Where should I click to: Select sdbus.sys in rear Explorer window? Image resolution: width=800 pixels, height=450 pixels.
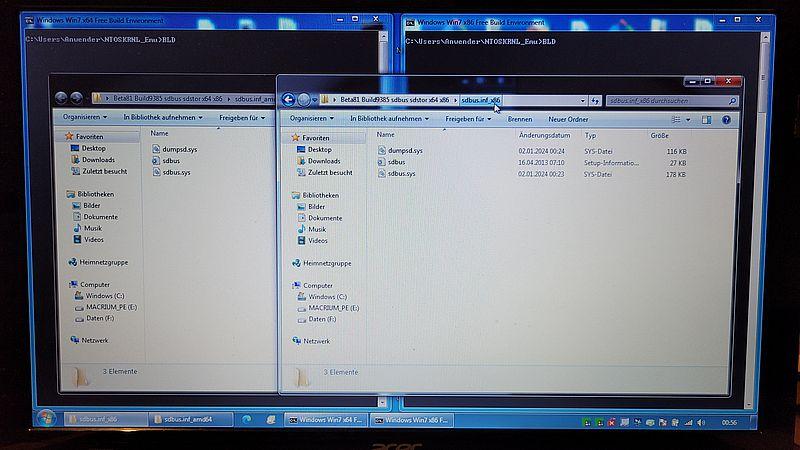pyautogui.click(x=171, y=172)
